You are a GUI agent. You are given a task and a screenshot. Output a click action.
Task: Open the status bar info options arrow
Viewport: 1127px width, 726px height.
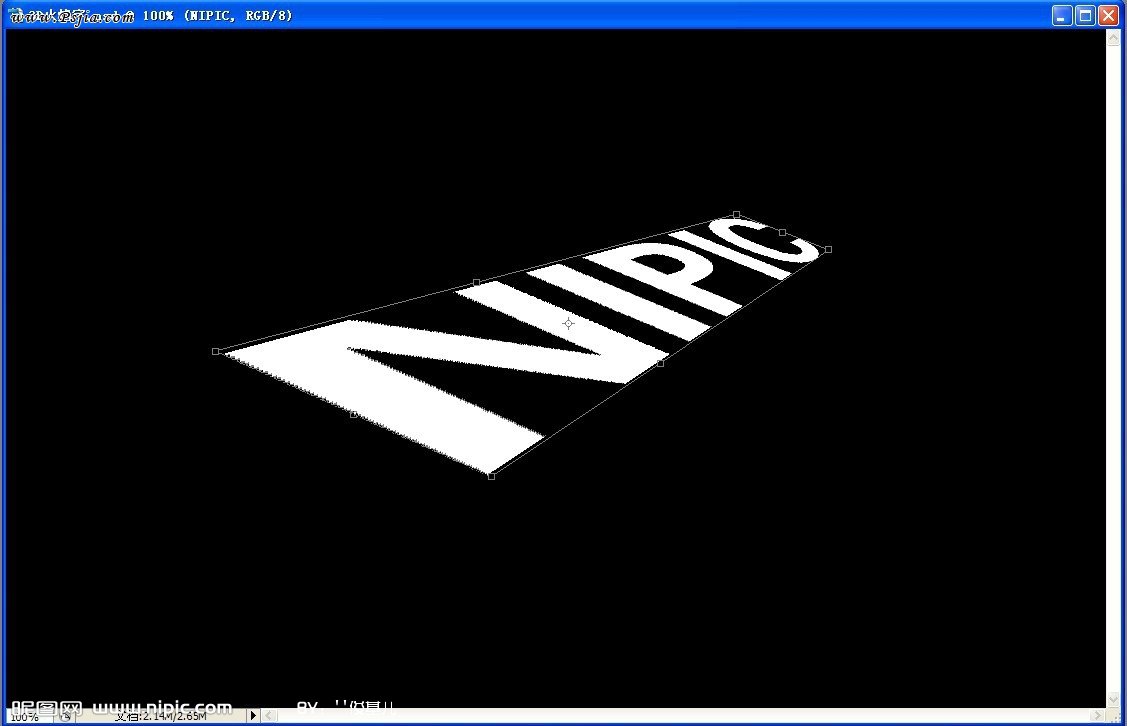pyautogui.click(x=253, y=716)
